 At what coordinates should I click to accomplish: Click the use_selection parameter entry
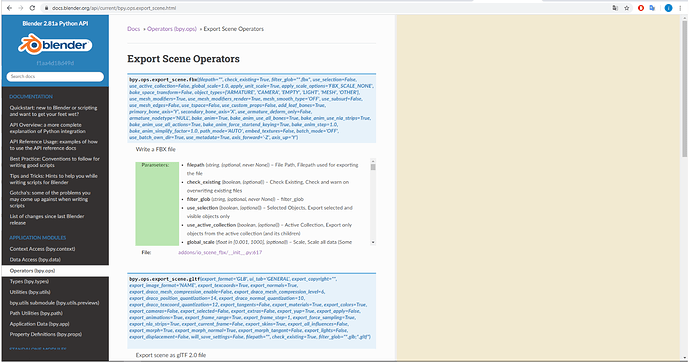tap(269, 212)
